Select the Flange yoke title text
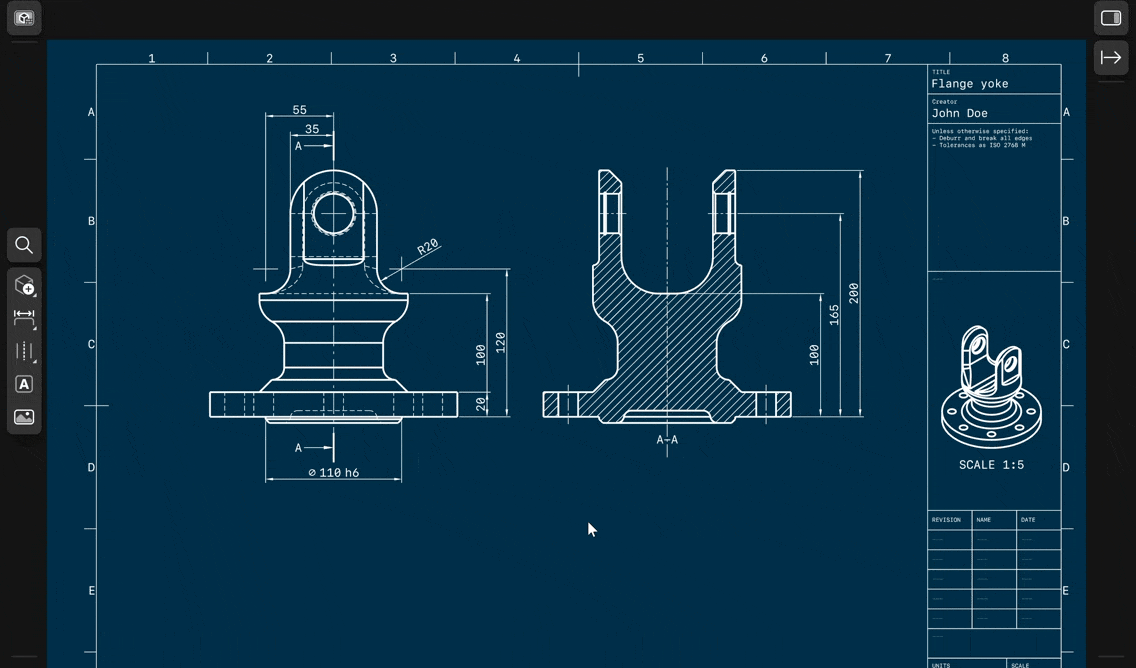 (969, 84)
